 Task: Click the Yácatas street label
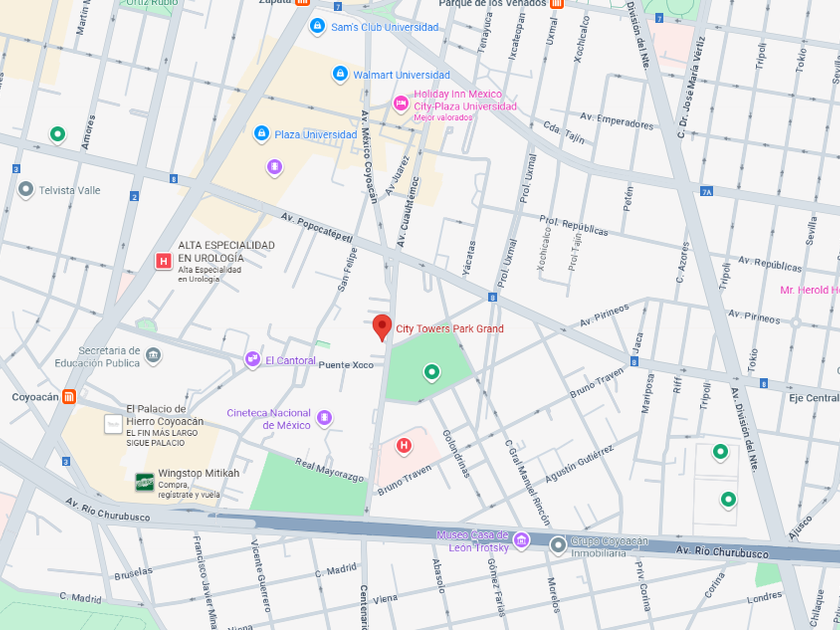click(x=469, y=258)
